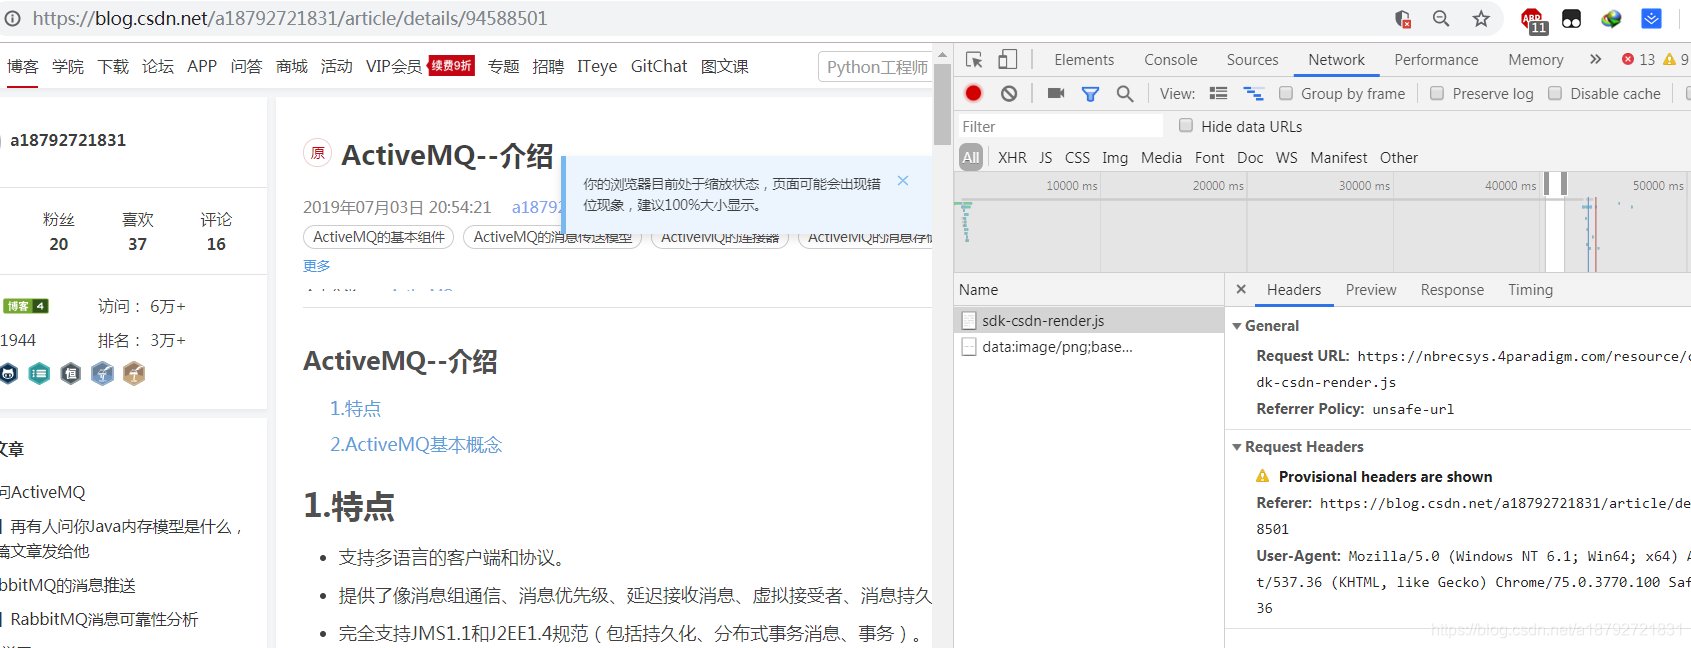Open the GitChat nav link

(659, 66)
